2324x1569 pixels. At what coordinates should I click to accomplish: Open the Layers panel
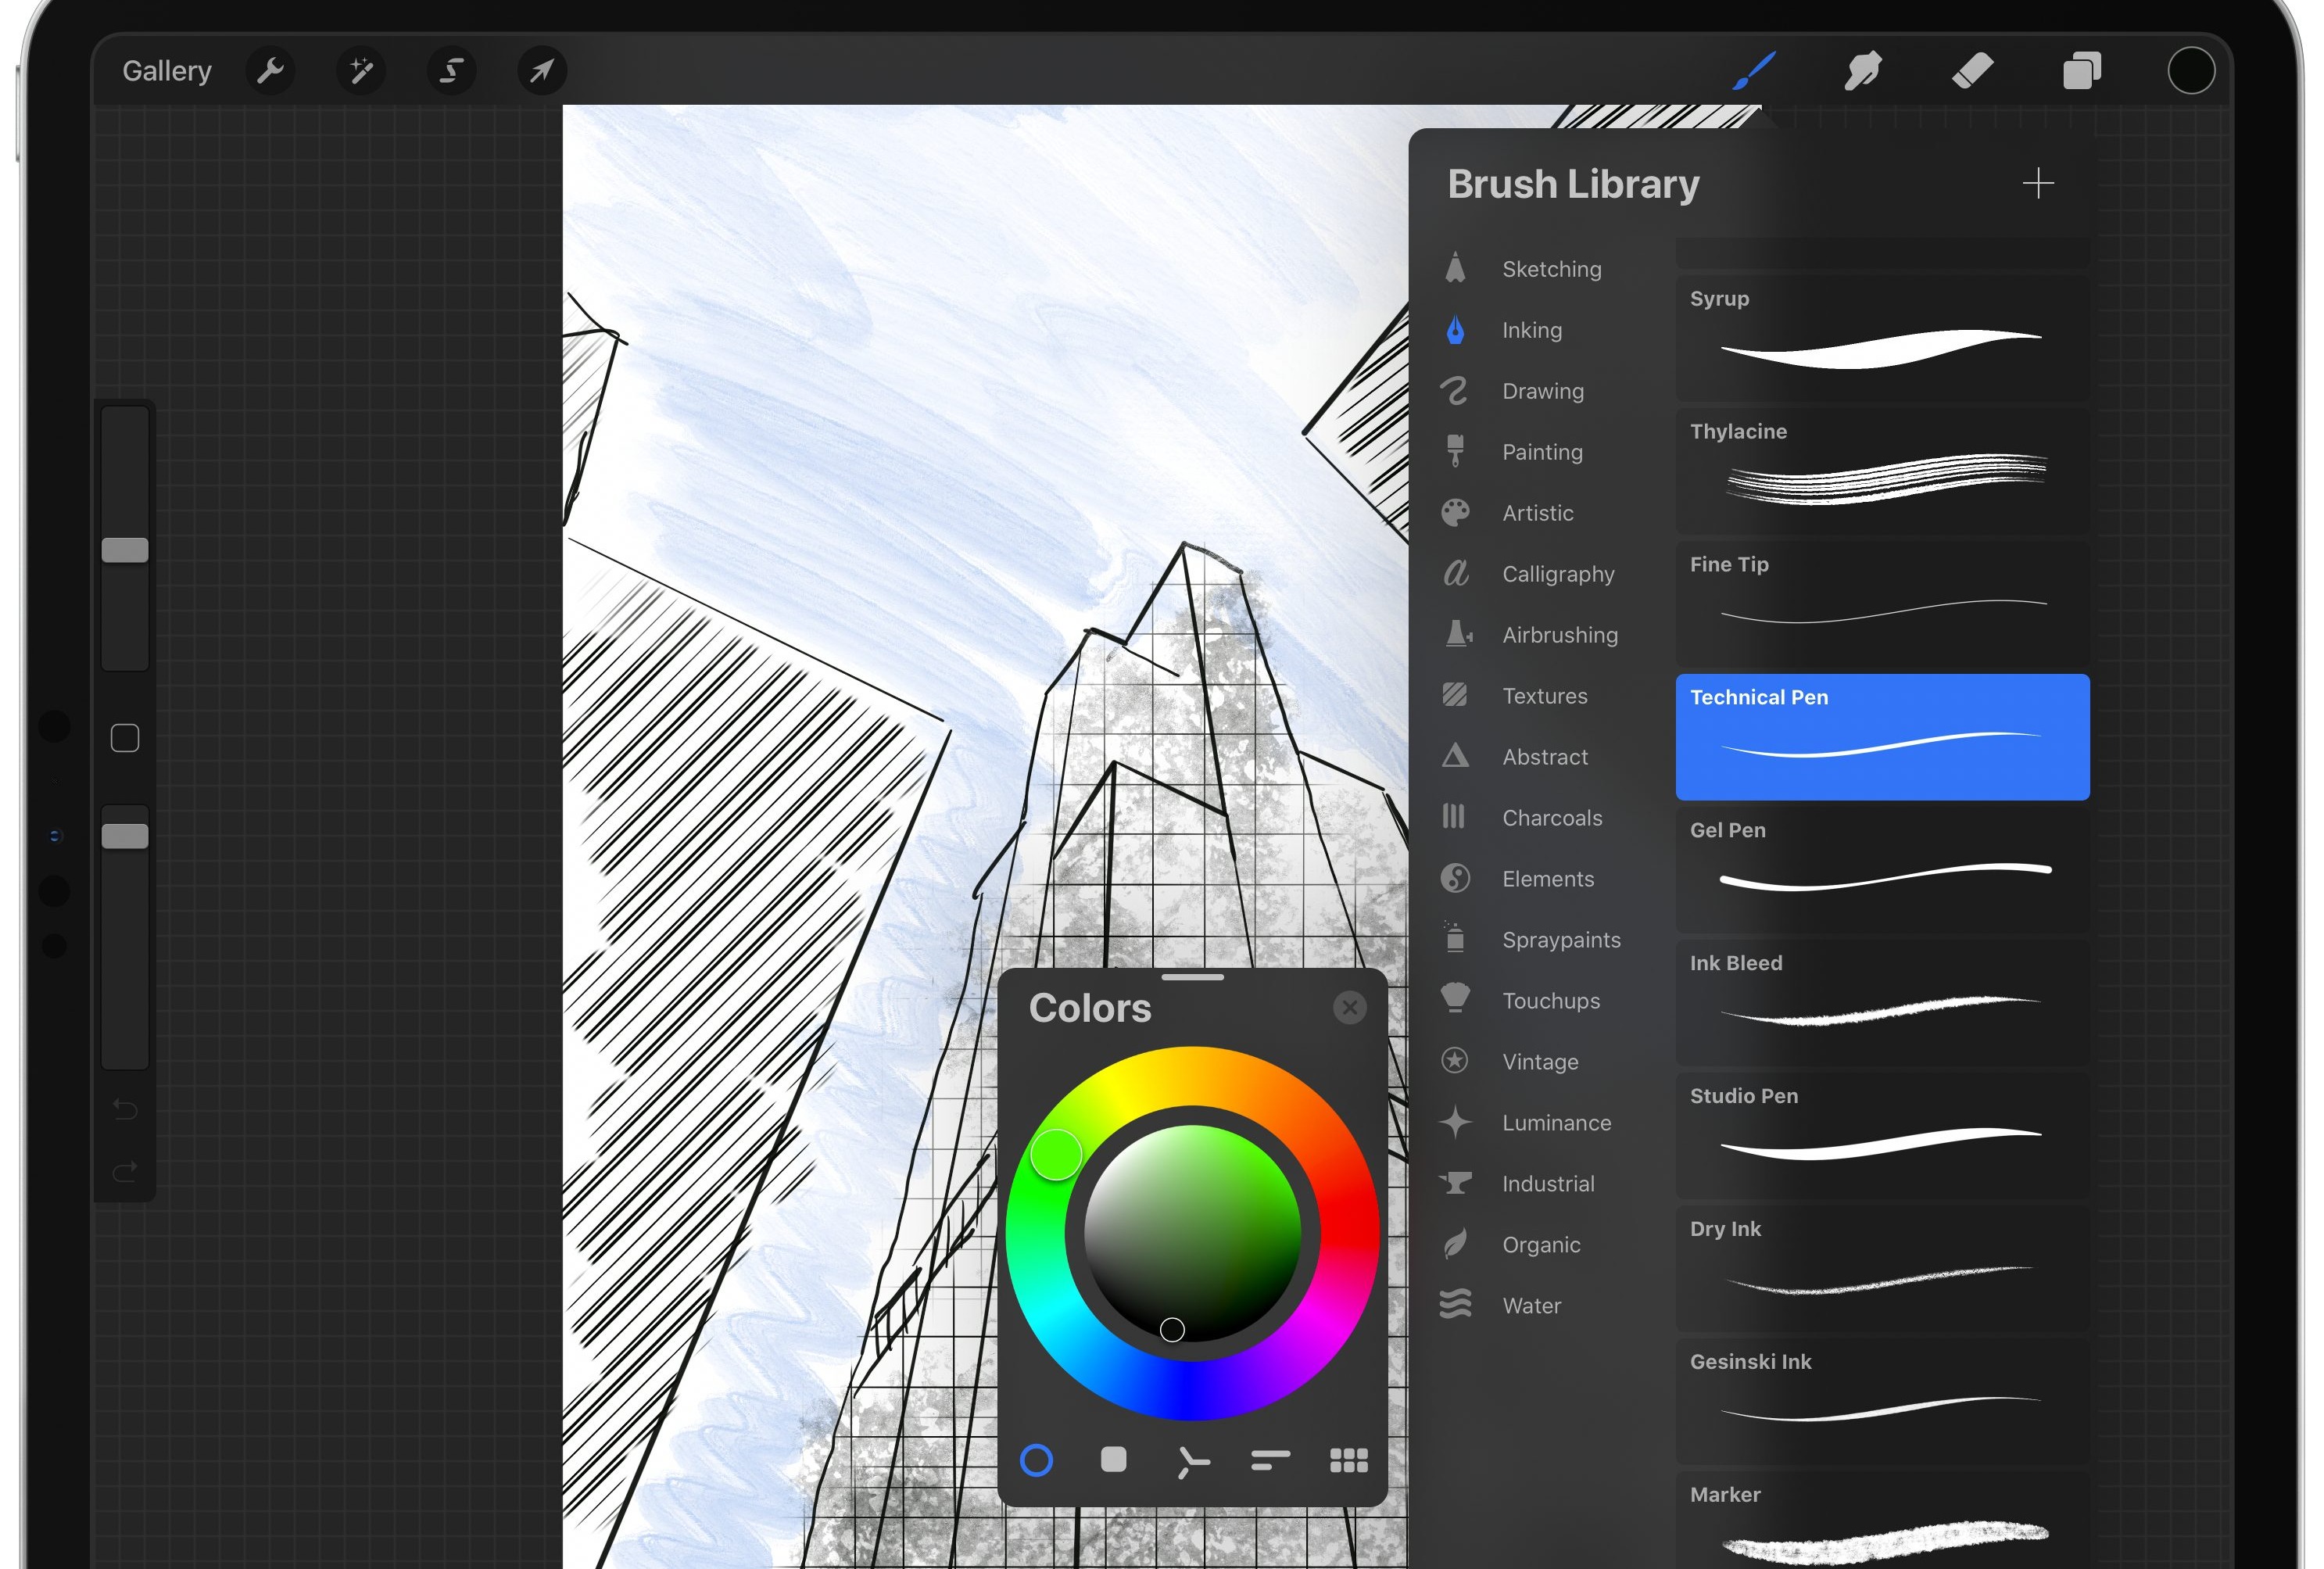click(x=2082, y=71)
